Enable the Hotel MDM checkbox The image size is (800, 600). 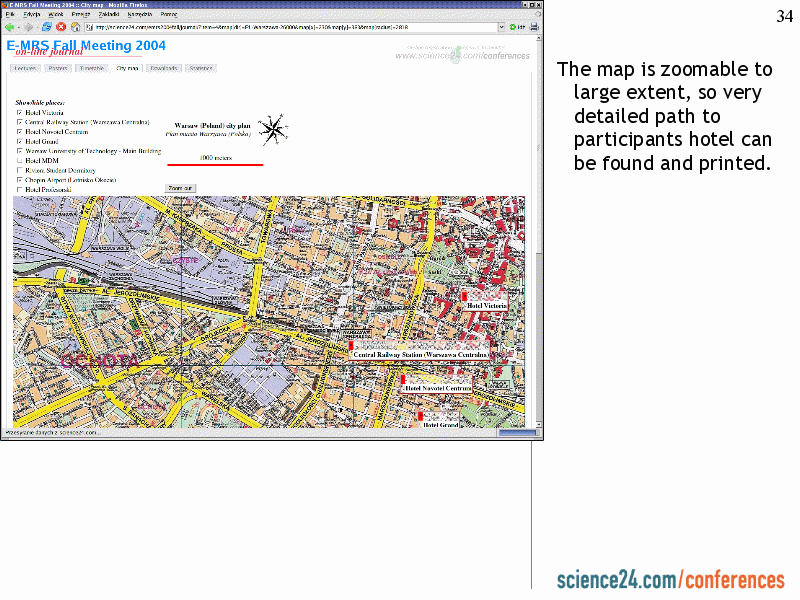click(19, 160)
